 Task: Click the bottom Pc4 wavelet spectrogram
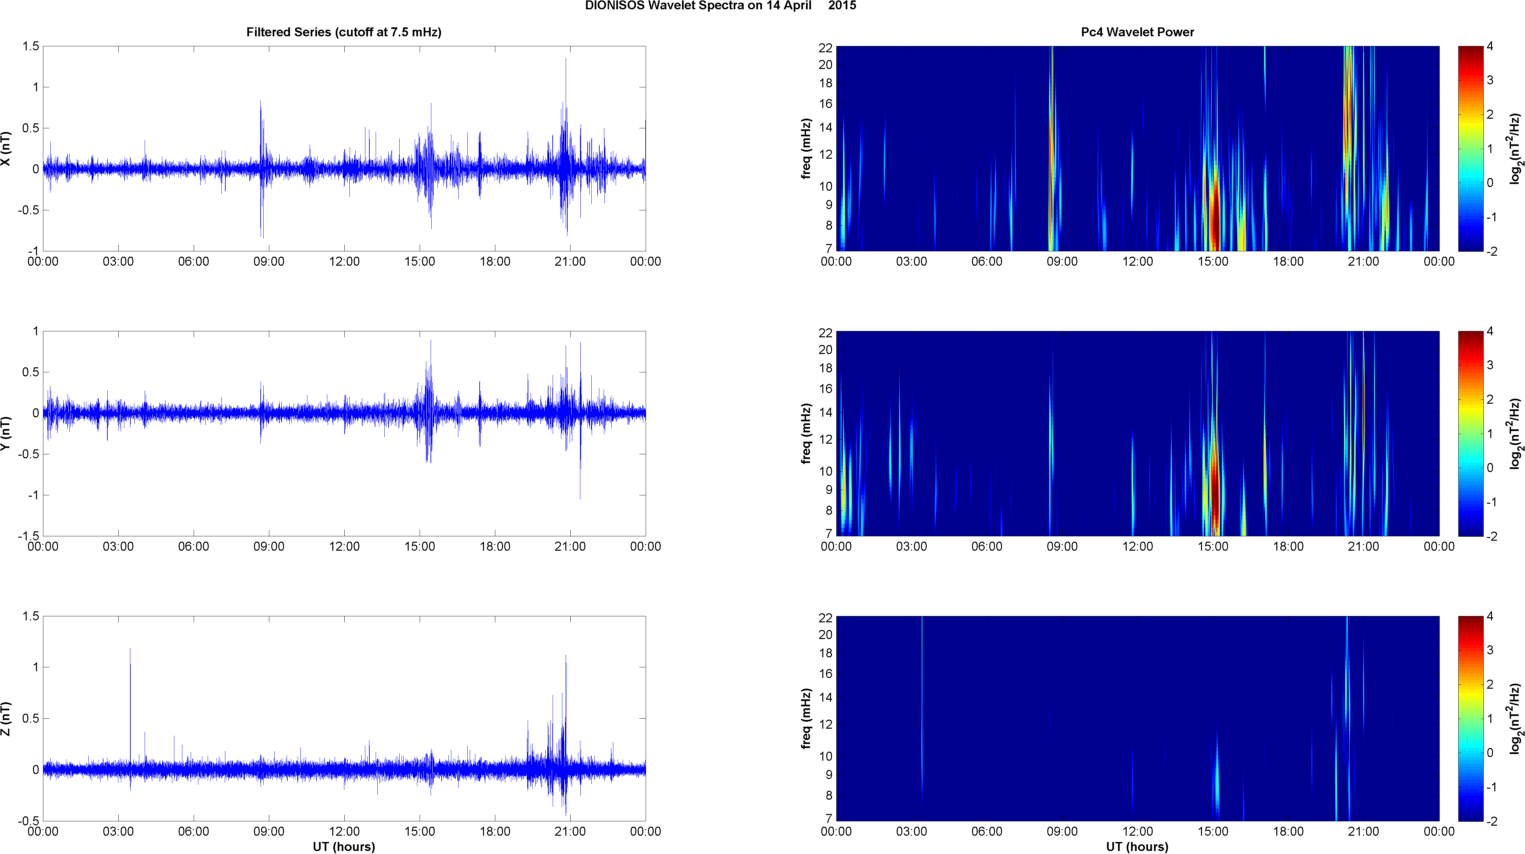click(x=1137, y=718)
